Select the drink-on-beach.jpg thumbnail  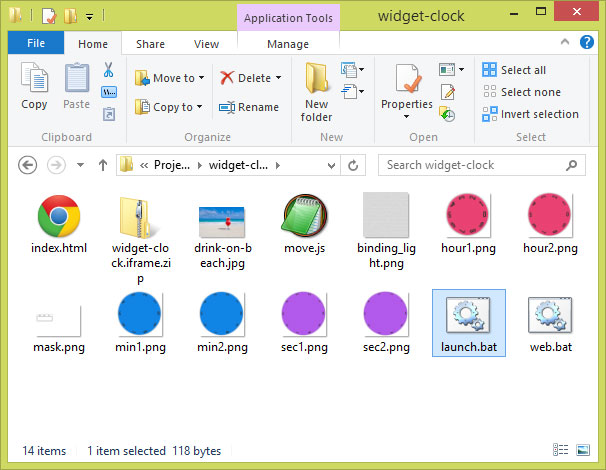pyautogui.click(x=222, y=225)
